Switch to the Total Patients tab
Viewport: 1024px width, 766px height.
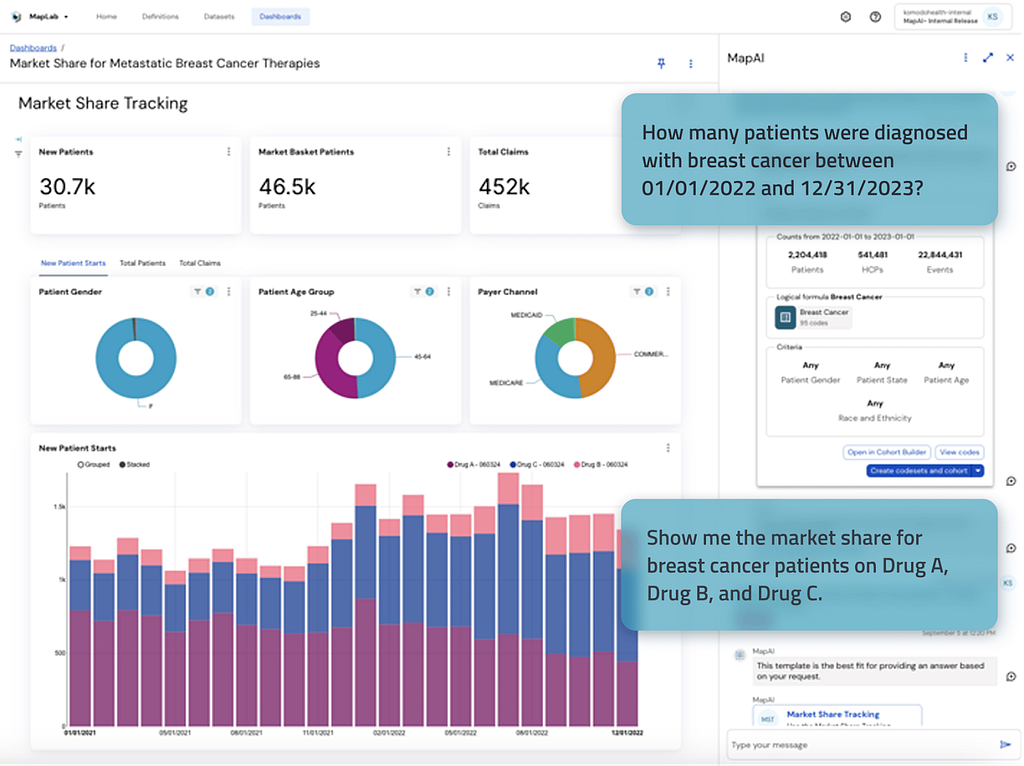(142, 263)
